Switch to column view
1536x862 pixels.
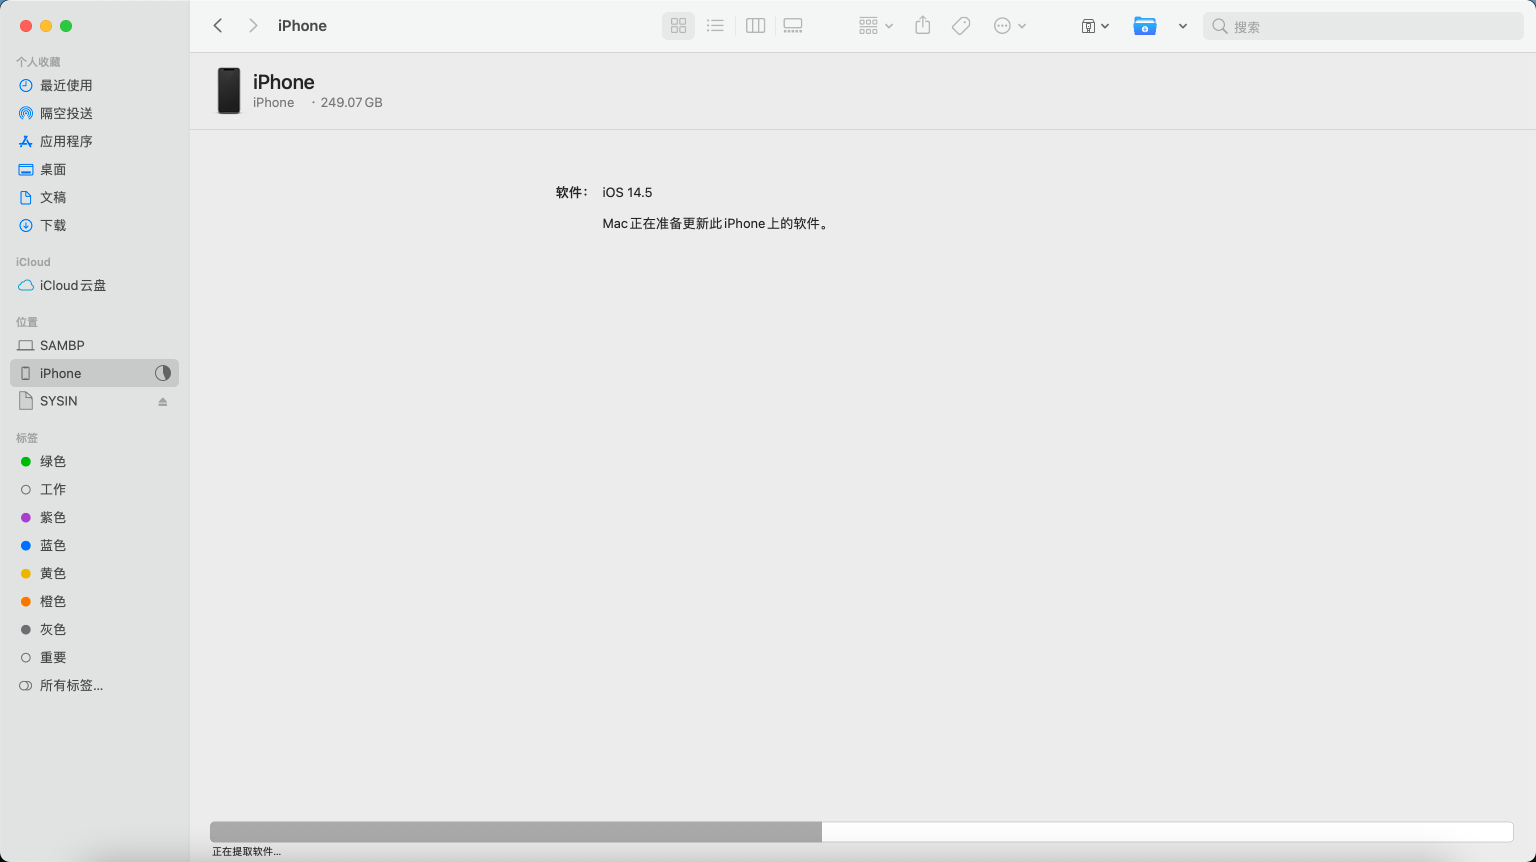point(756,26)
